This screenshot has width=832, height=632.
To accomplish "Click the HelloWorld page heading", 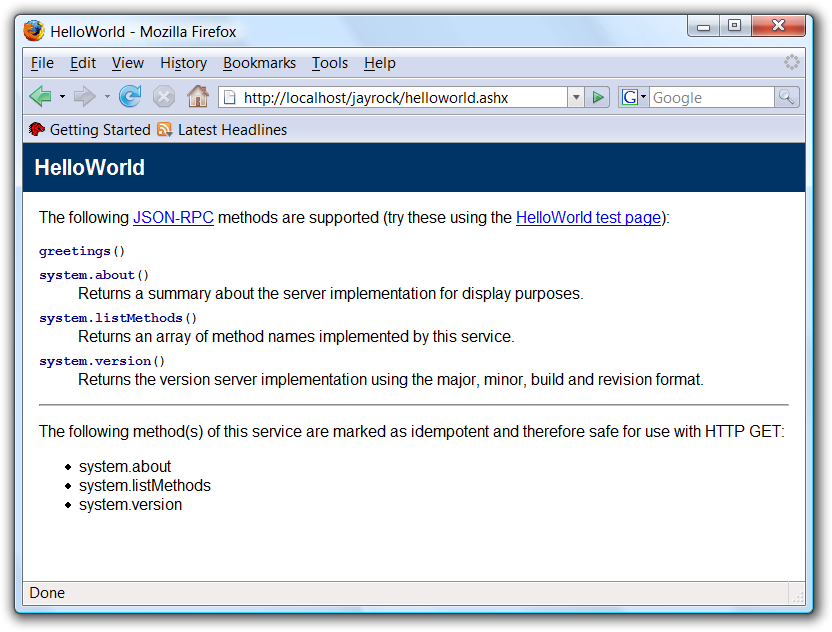I will point(90,168).
